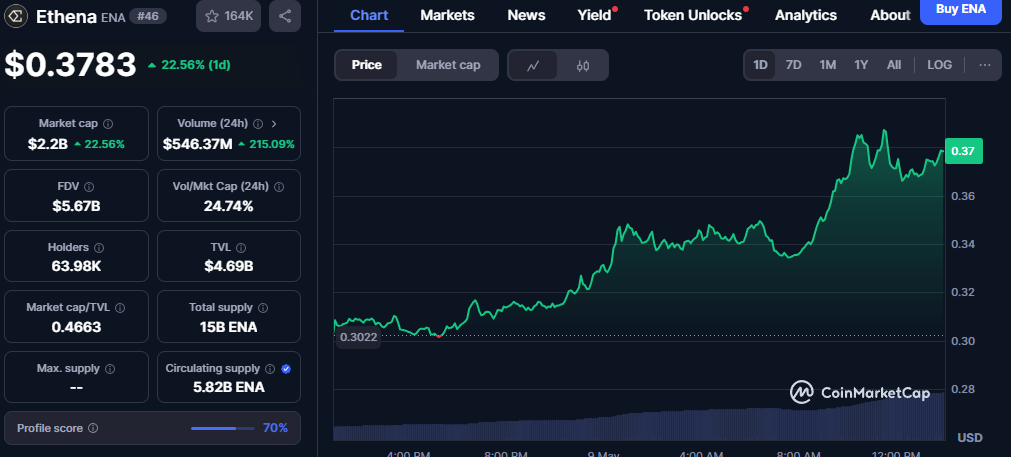The image size is (1011, 457).
Task: Click the $5.67B FDV value
Action: point(76,206)
